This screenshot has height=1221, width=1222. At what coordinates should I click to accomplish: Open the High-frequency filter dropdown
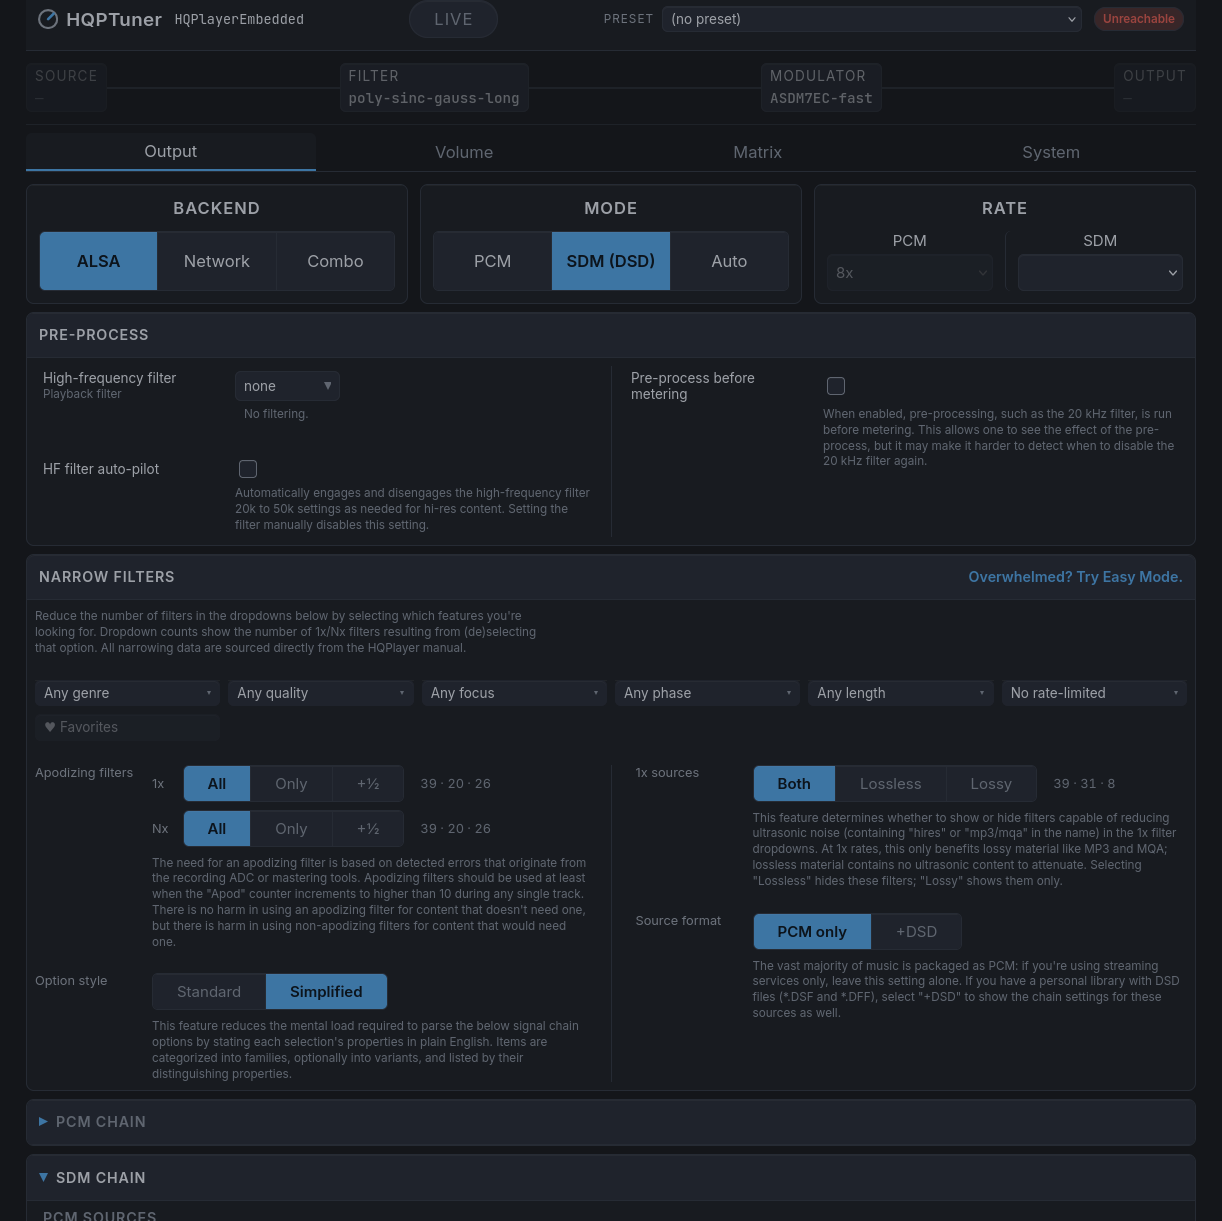(287, 386)
